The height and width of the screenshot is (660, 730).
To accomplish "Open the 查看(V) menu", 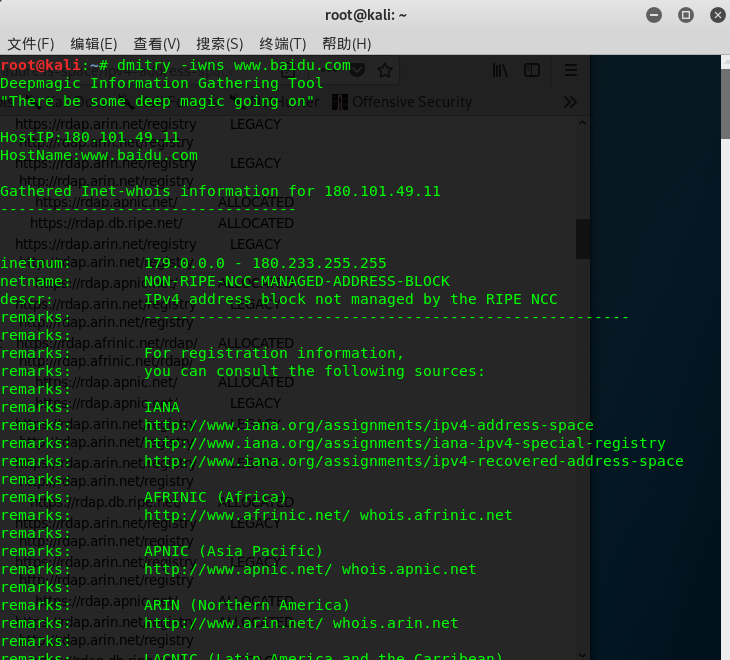I will [x=156, y=44].
